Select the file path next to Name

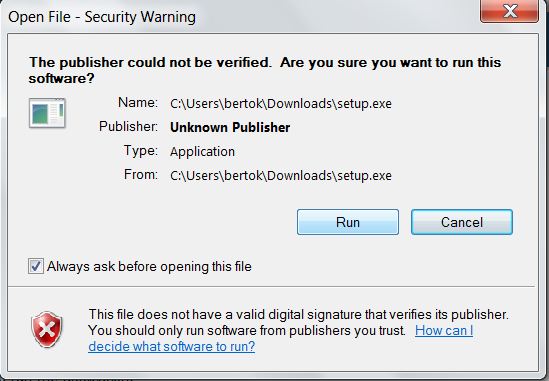coord(281,104)
